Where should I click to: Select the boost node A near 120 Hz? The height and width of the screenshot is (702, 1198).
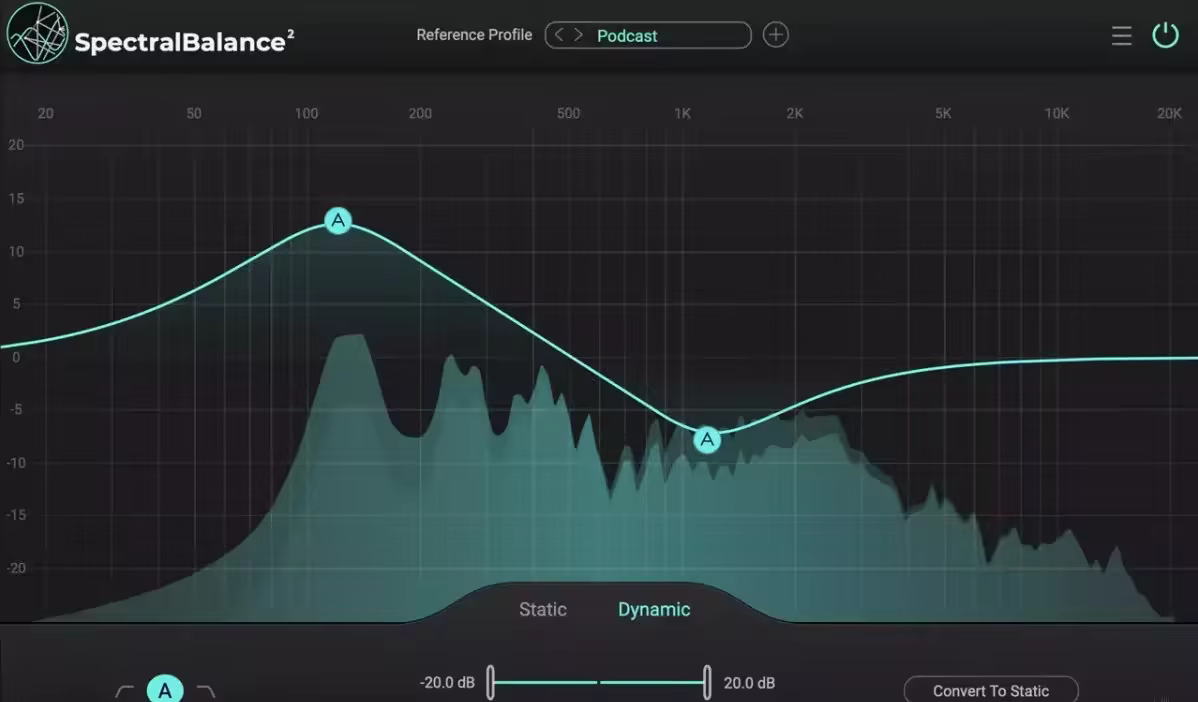pos(339,220)
